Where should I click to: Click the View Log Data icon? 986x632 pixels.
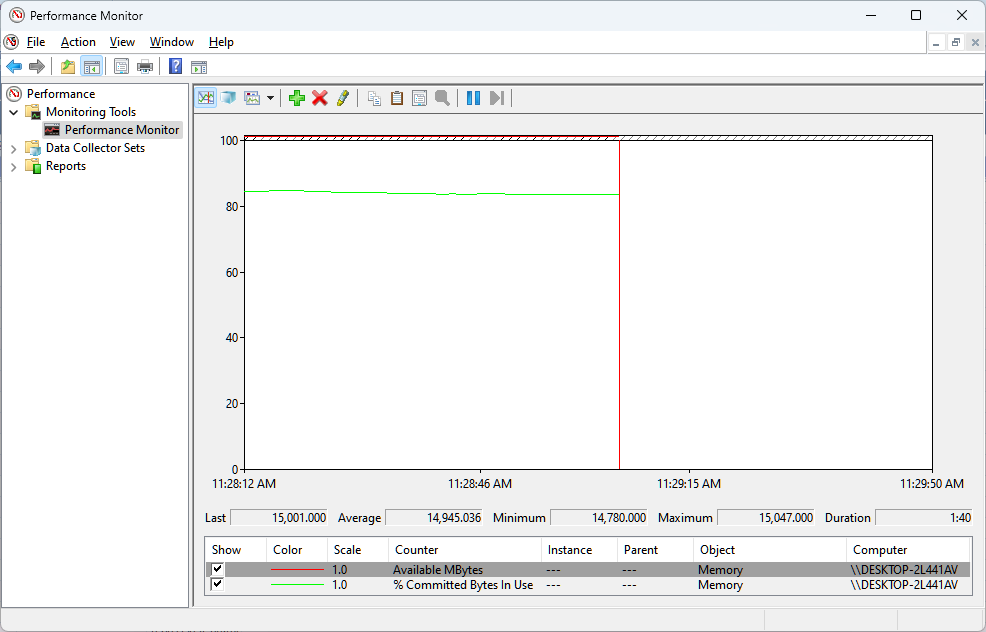tap(229, 98)
